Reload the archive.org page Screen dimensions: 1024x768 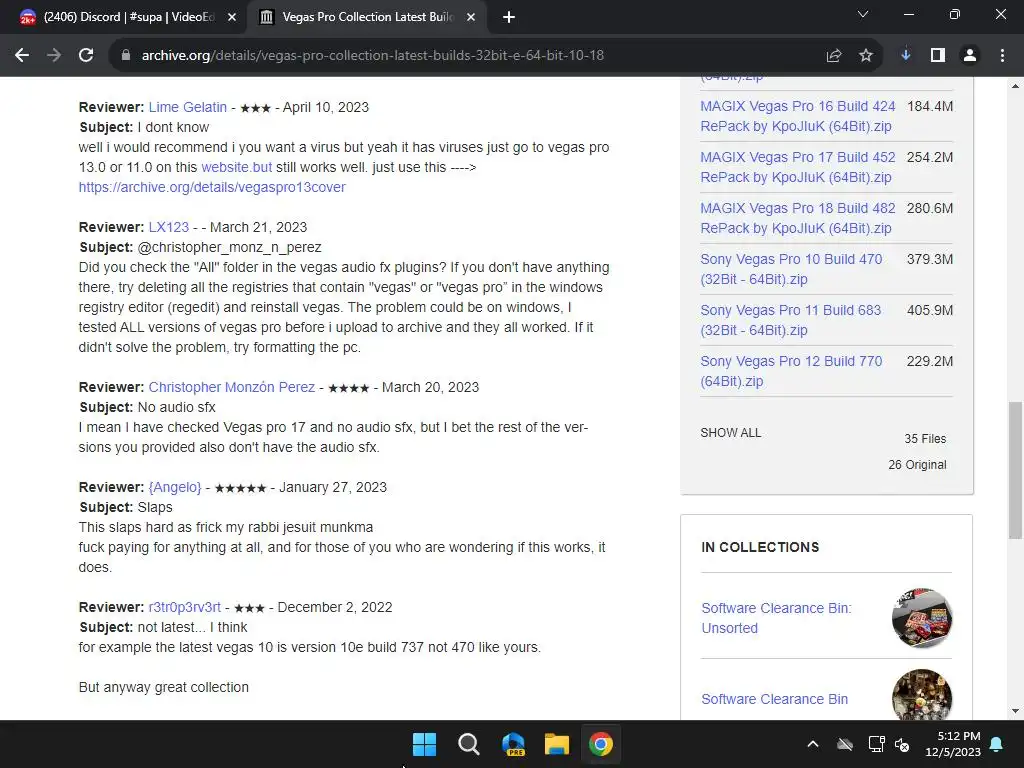86,56
